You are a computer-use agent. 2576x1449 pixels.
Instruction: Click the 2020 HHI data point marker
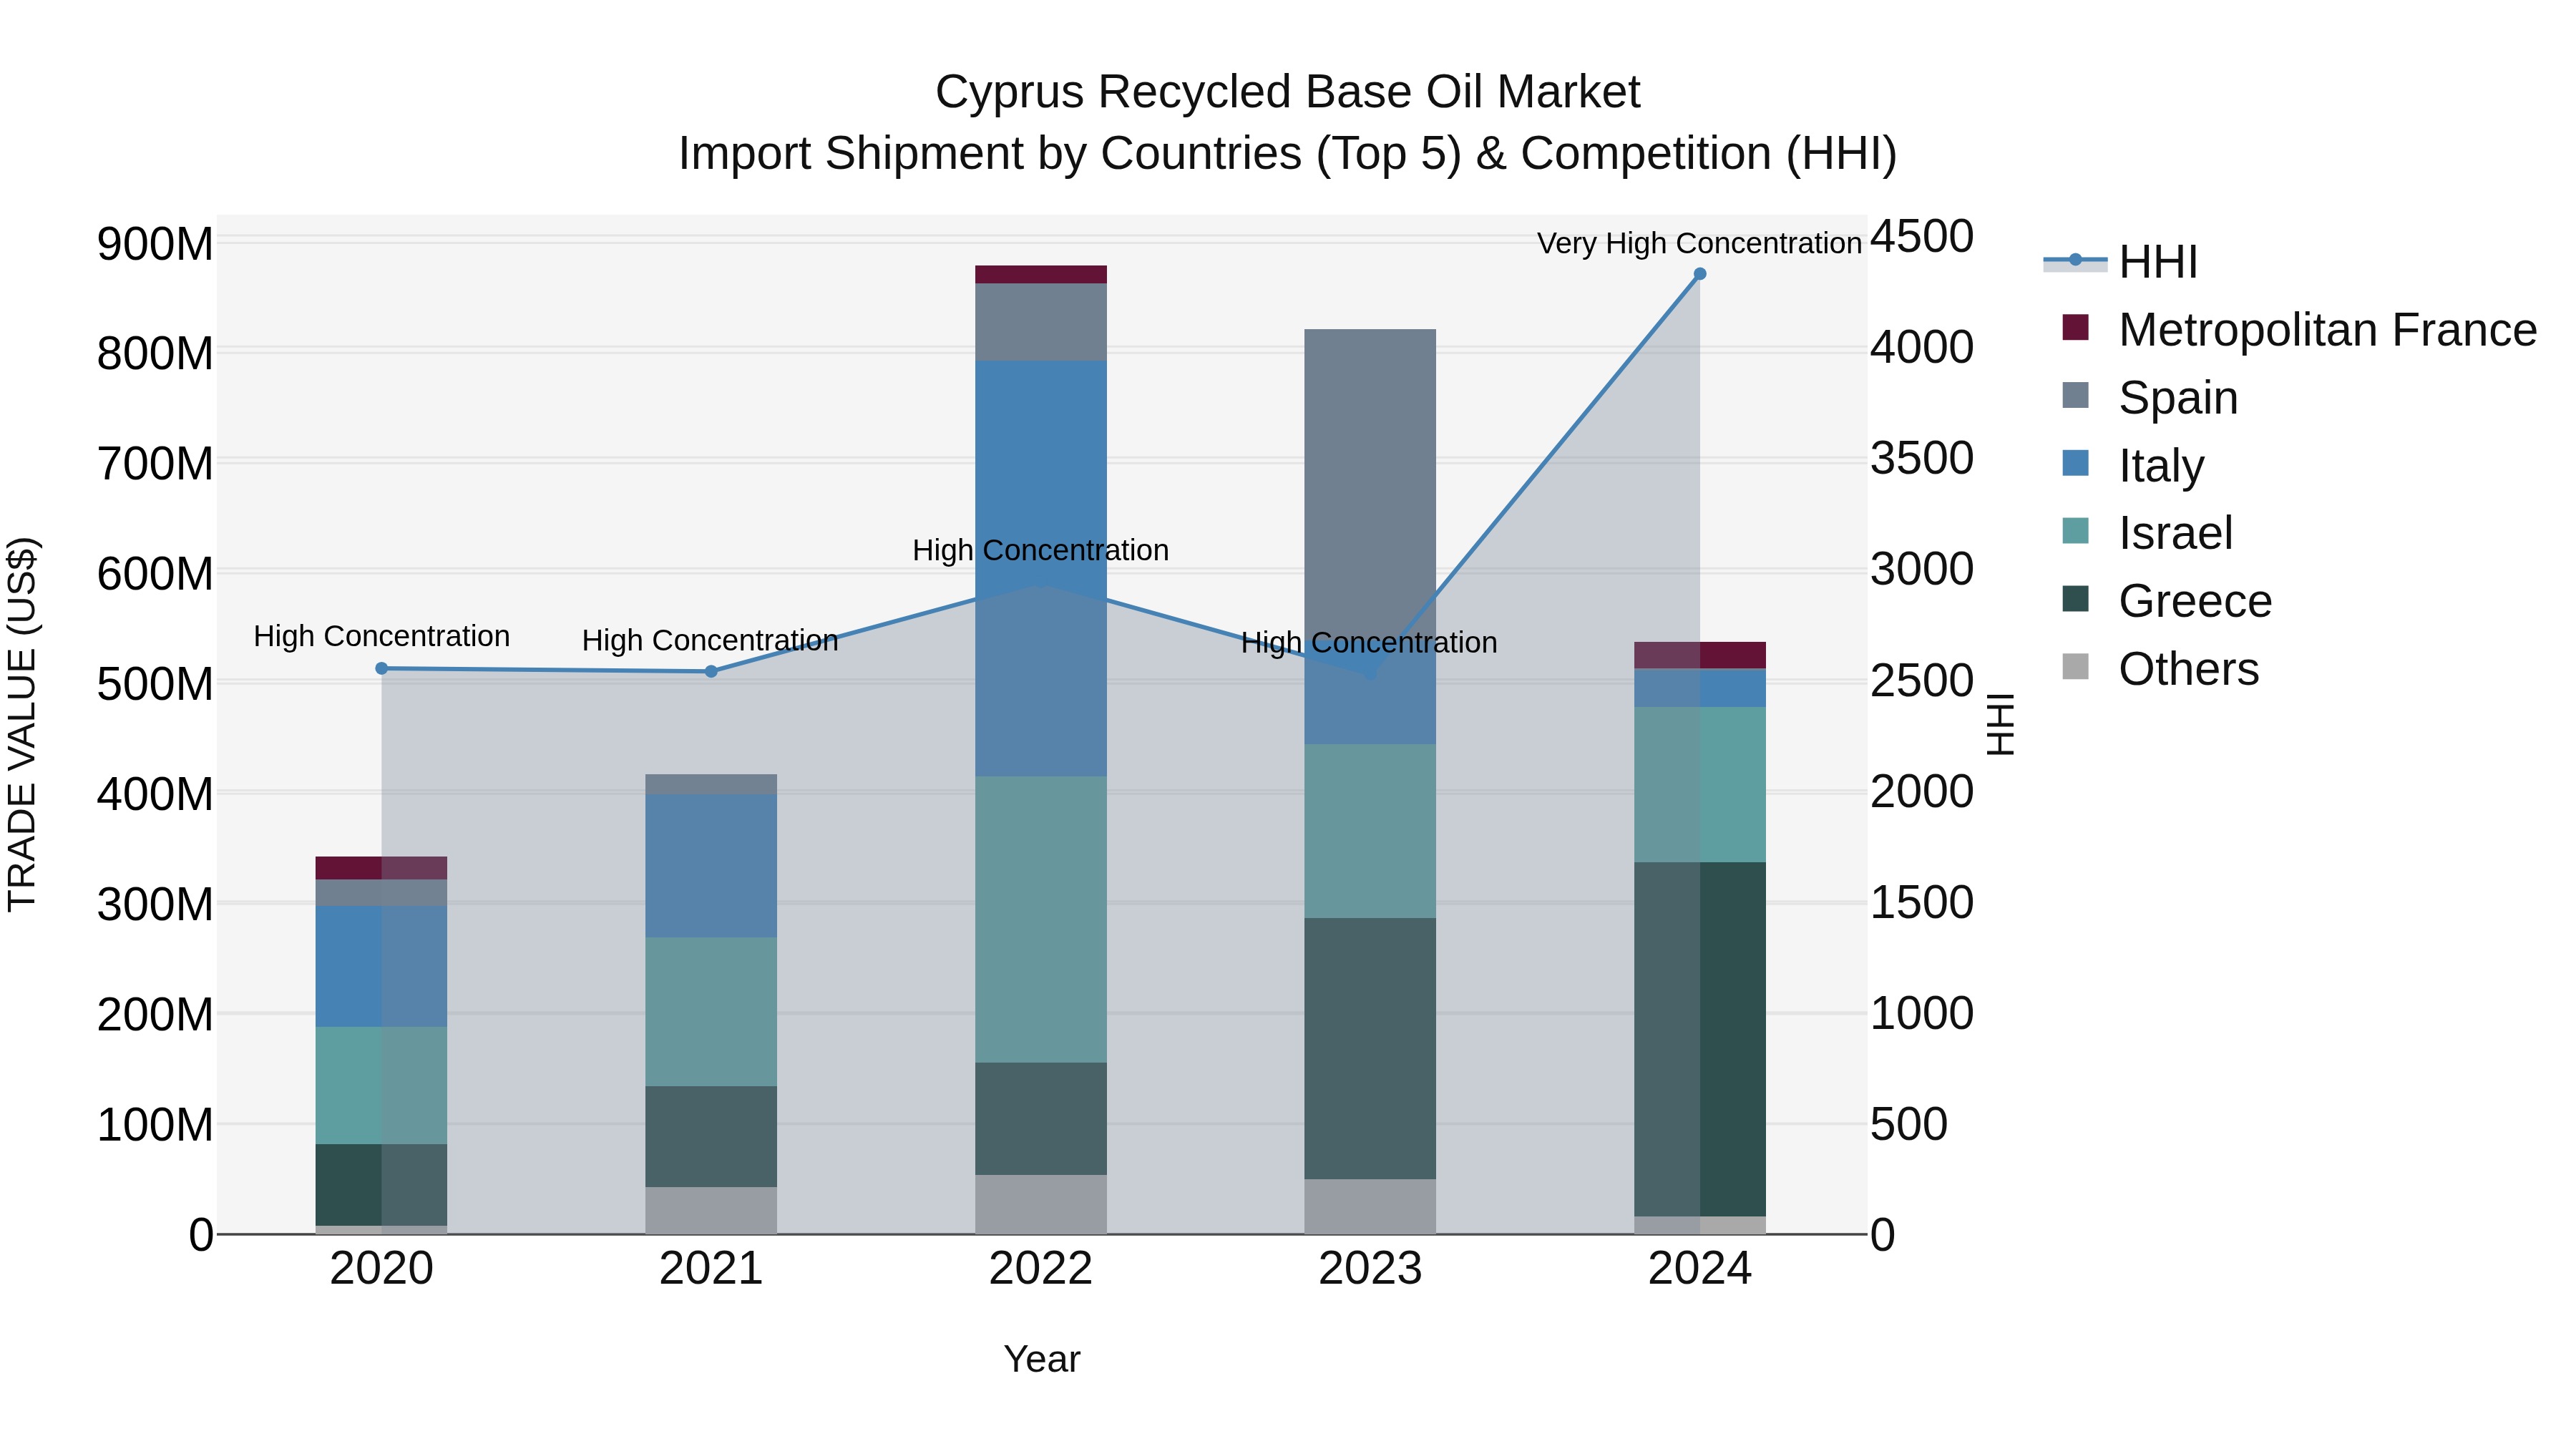tap(381, 669)
